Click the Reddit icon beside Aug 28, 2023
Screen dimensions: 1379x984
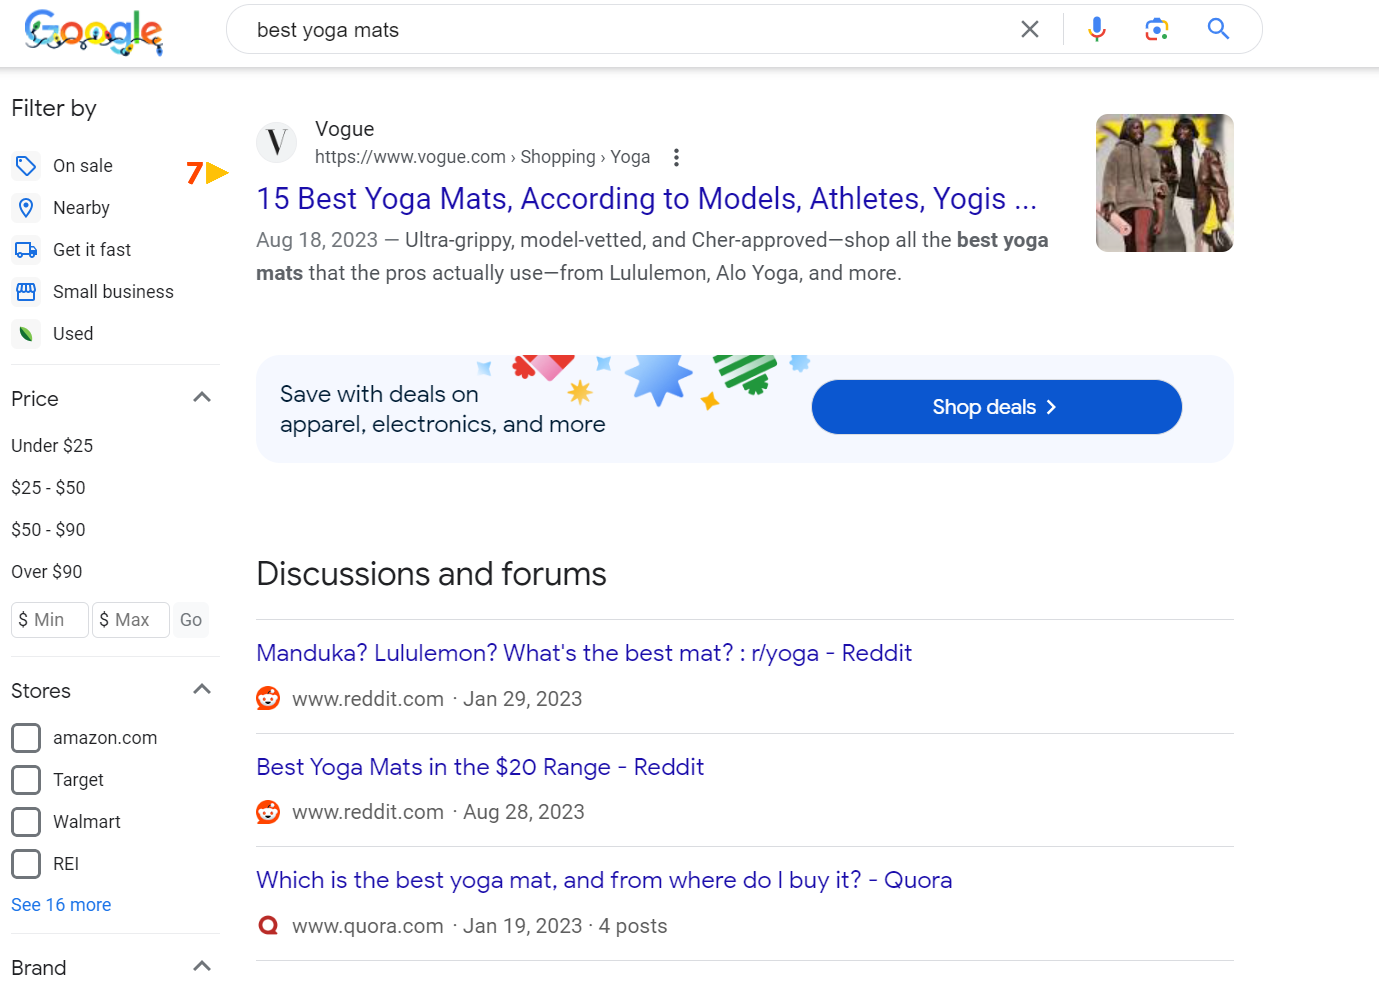click(268, 812)
